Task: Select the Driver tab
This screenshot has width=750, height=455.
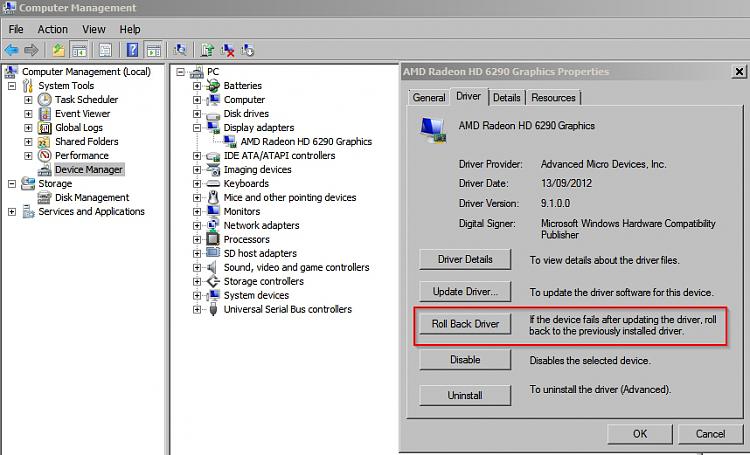Action: click(469, 97)
